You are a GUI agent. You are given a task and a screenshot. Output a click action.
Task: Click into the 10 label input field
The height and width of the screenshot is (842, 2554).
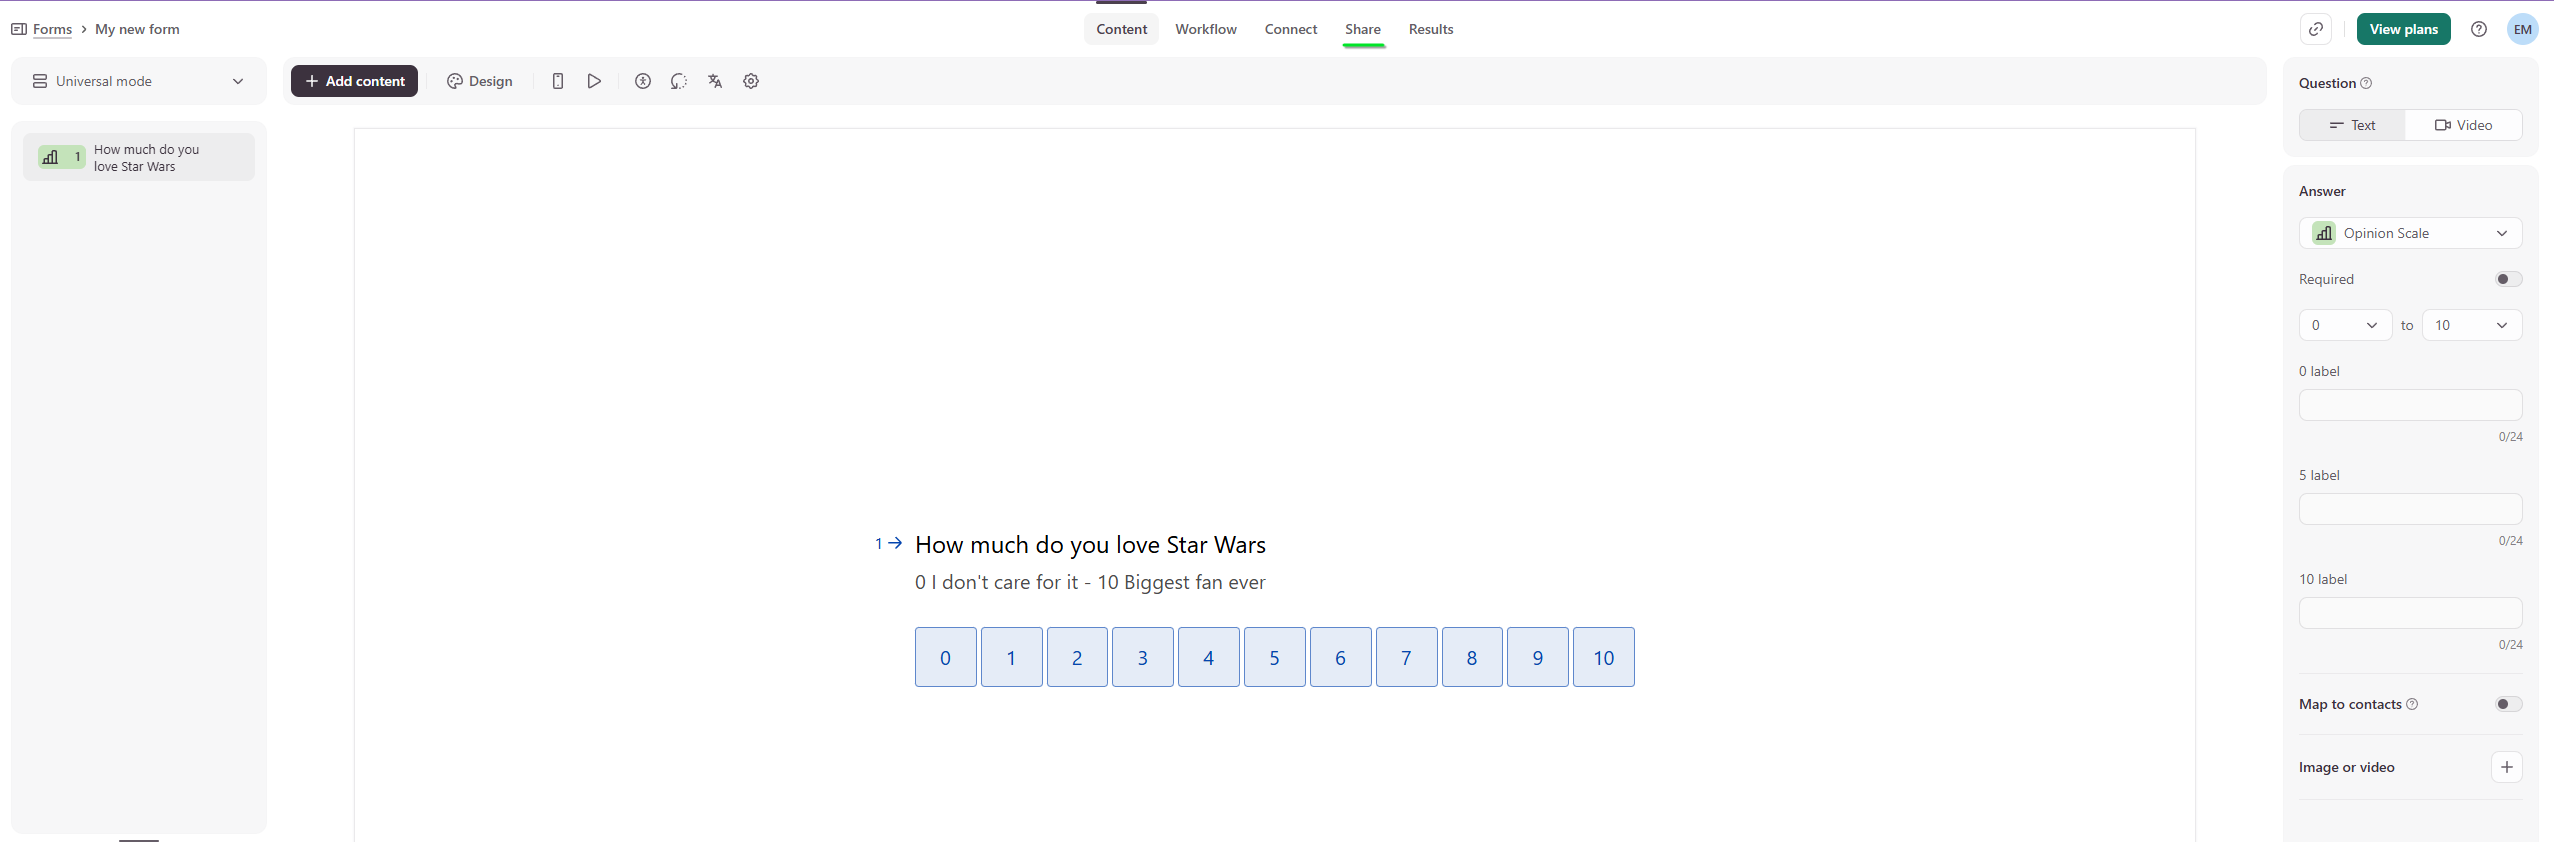pyautogui.click(x=2410, y=613)
